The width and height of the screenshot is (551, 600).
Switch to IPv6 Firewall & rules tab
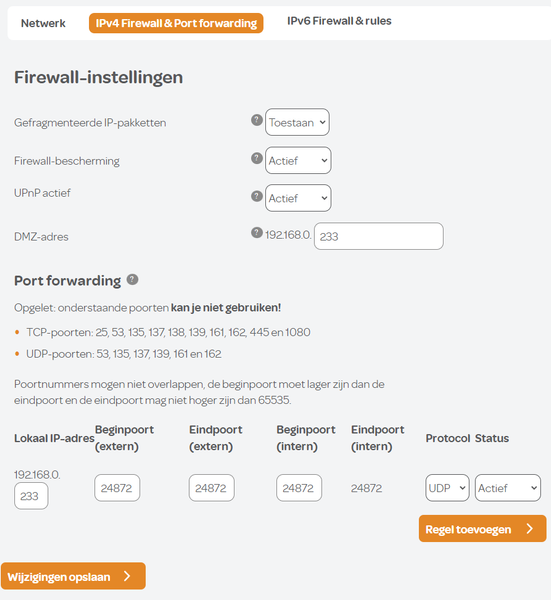339,21
